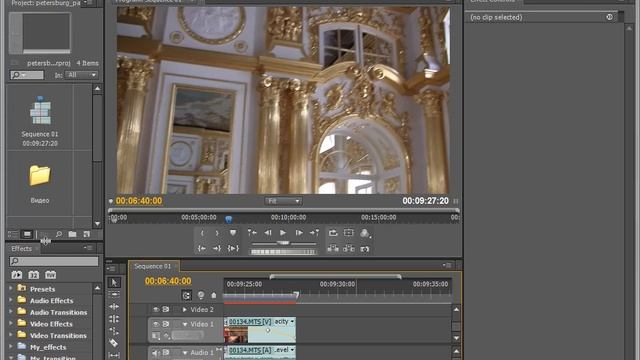Toggle the timeline Snap button
Viewport: 640px width, 360px height.
(x=187, y=295)
